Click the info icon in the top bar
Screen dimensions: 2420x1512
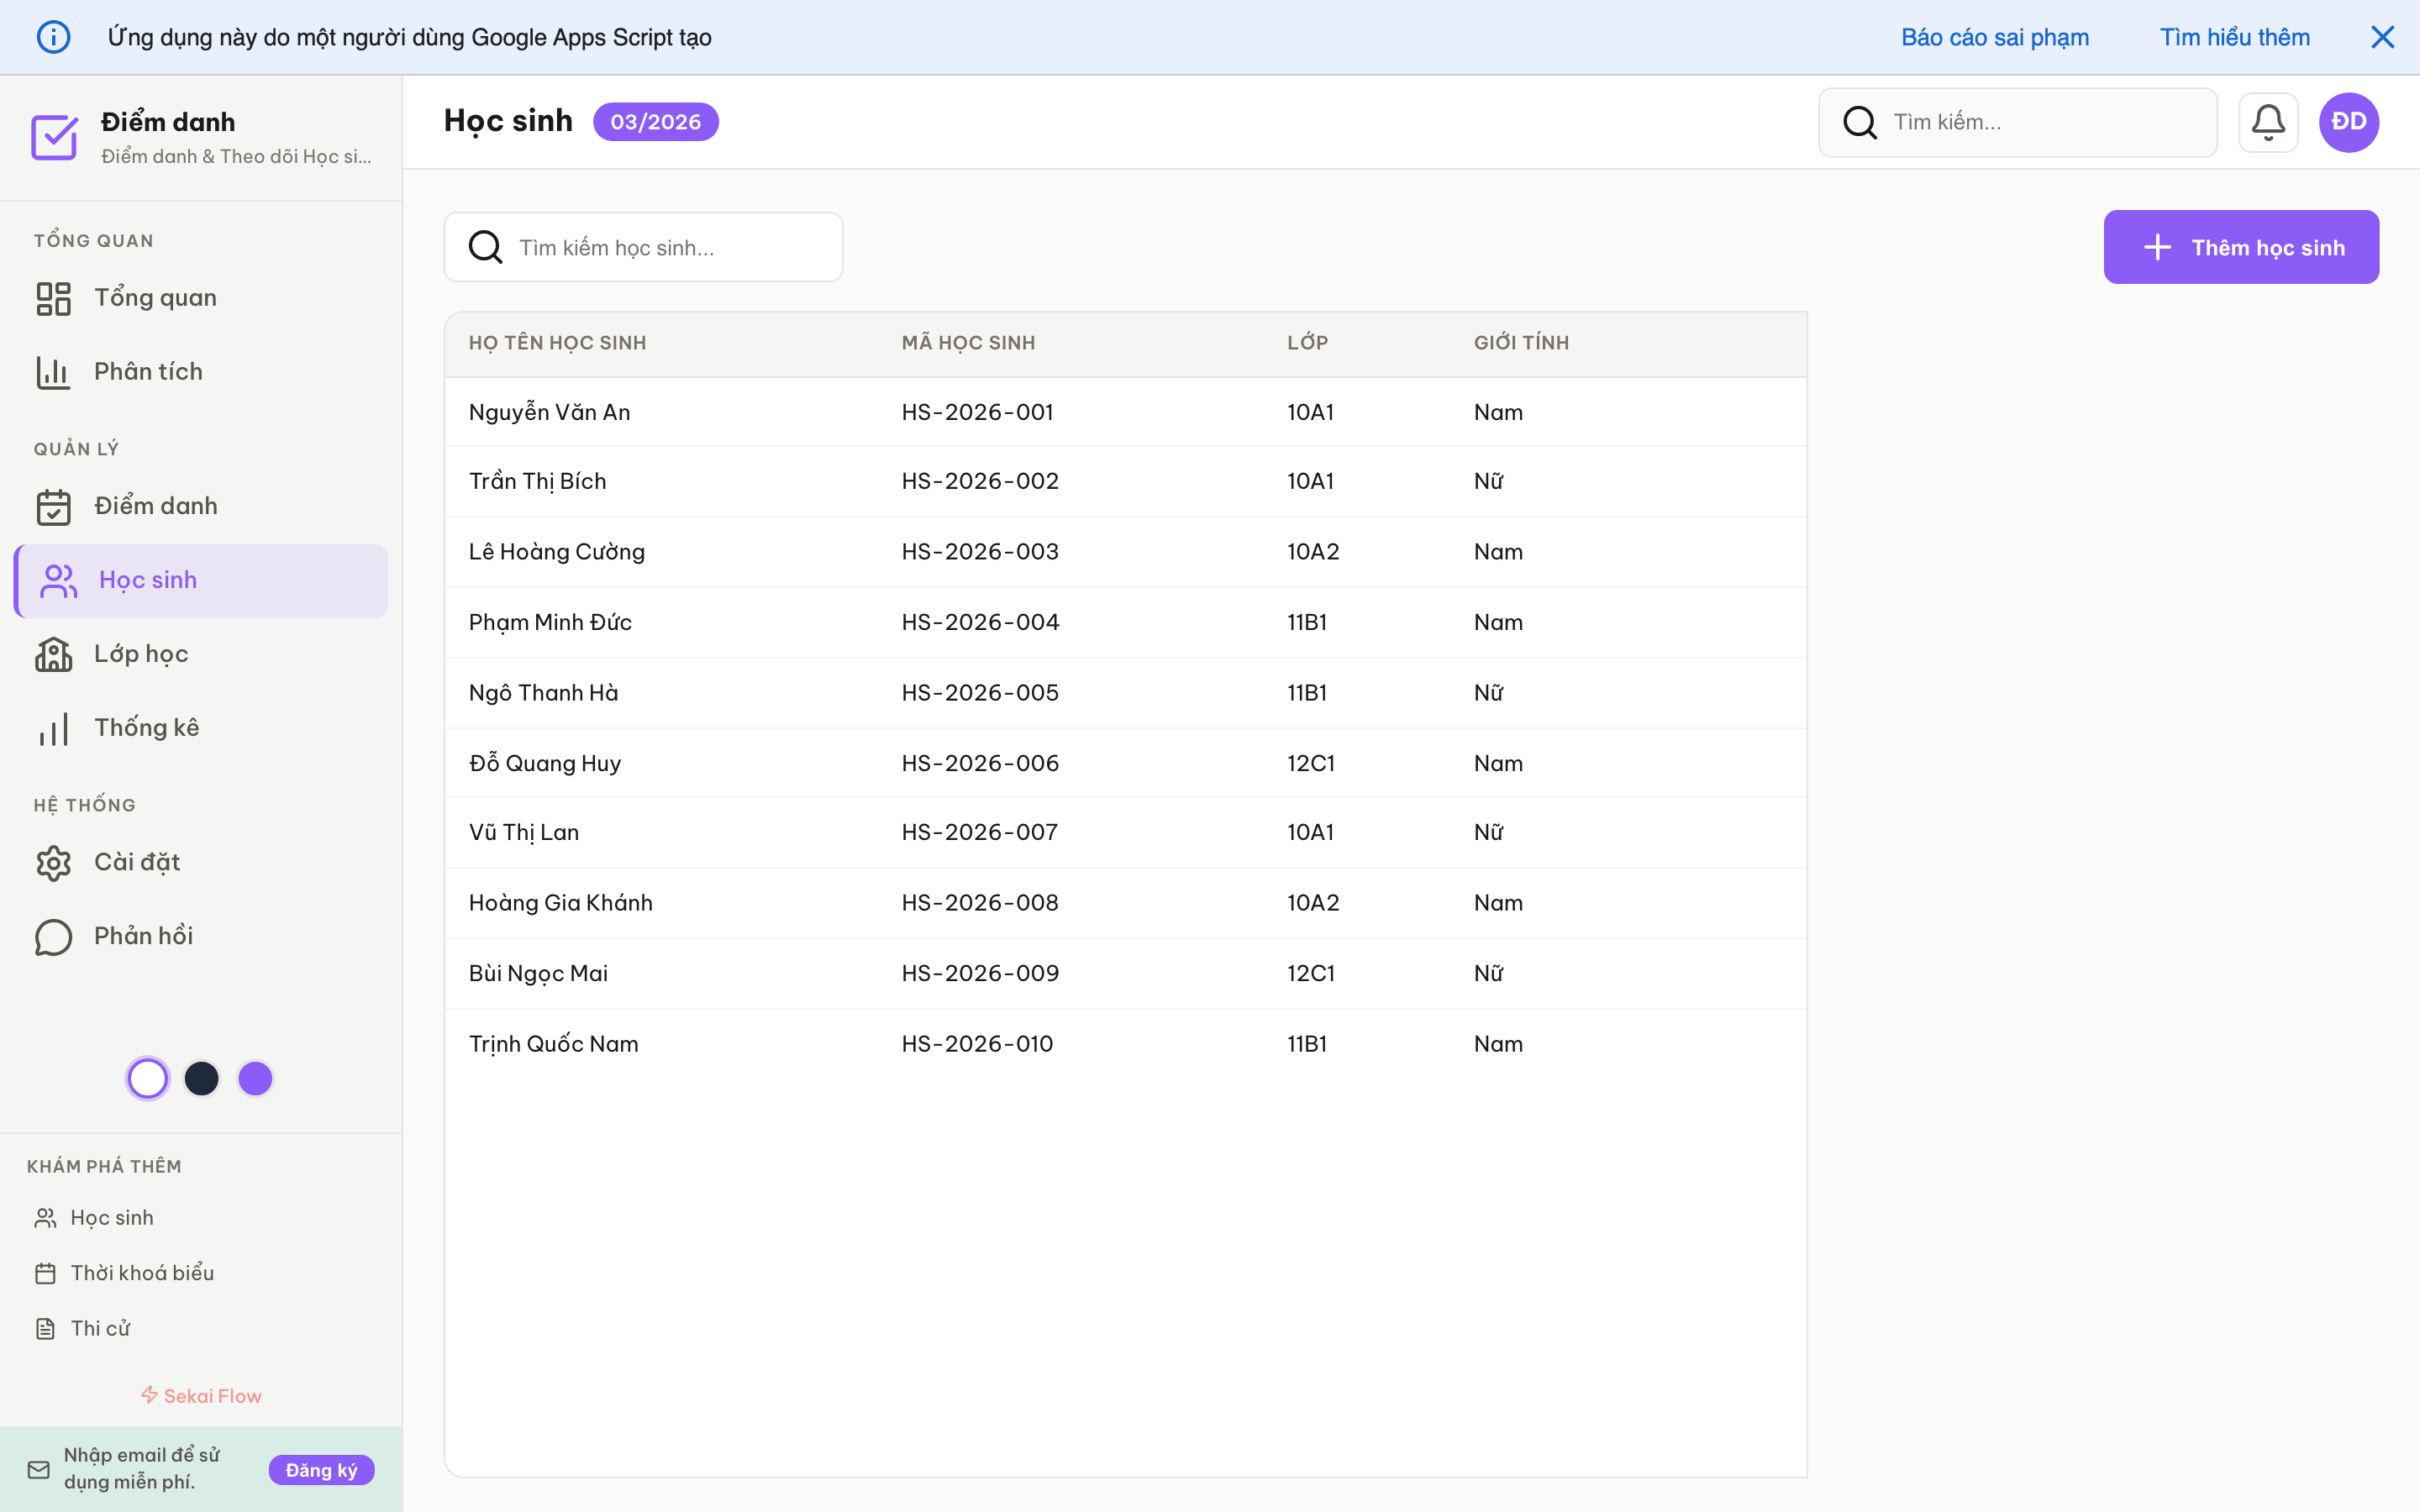pyautogui.click(x=54, y=36)
